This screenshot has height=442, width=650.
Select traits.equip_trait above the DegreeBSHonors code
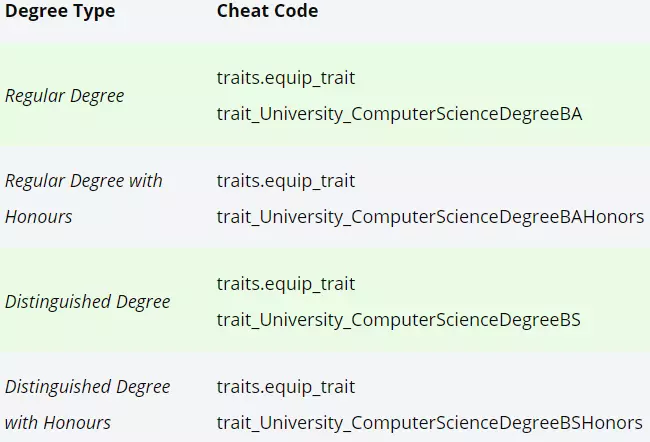(x=285, y=386)
